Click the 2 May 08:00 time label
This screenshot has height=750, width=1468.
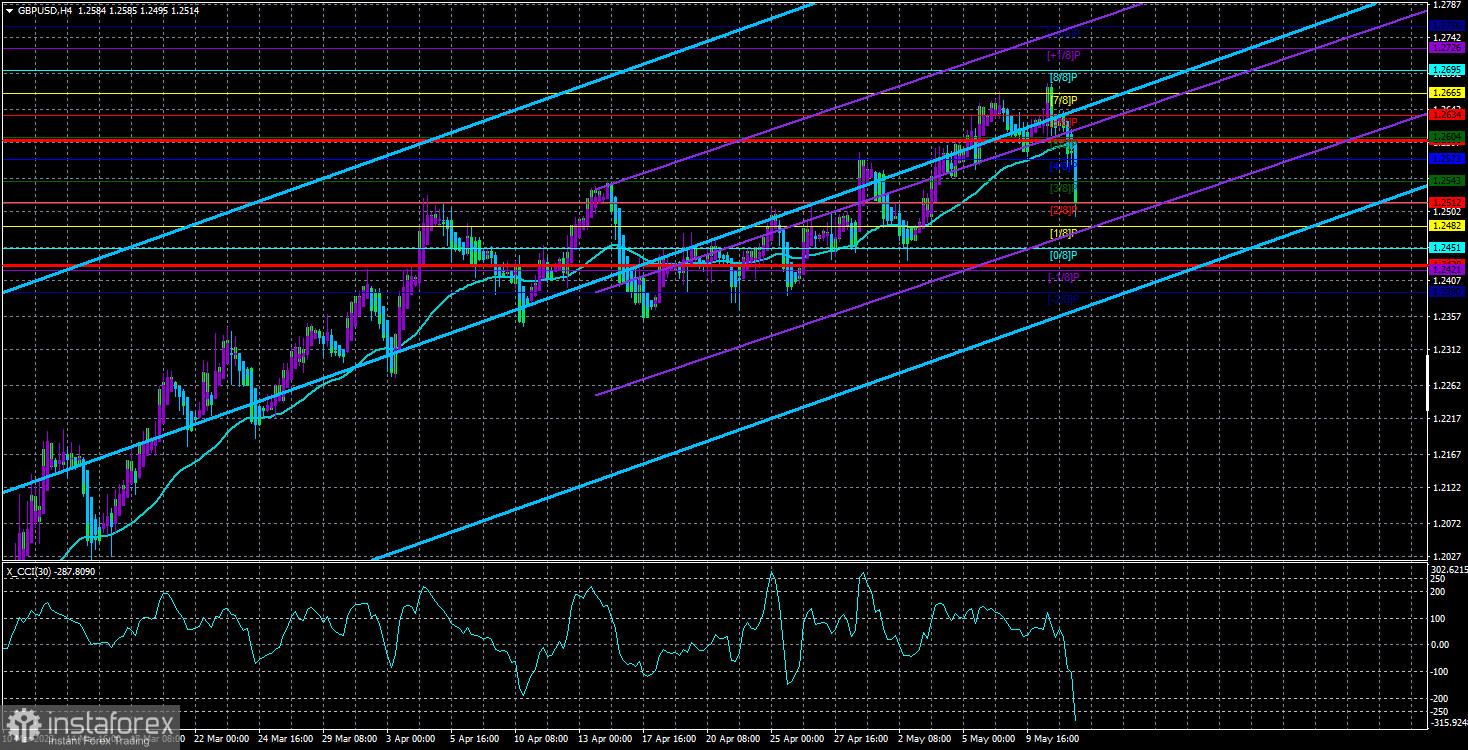point(924,740)
